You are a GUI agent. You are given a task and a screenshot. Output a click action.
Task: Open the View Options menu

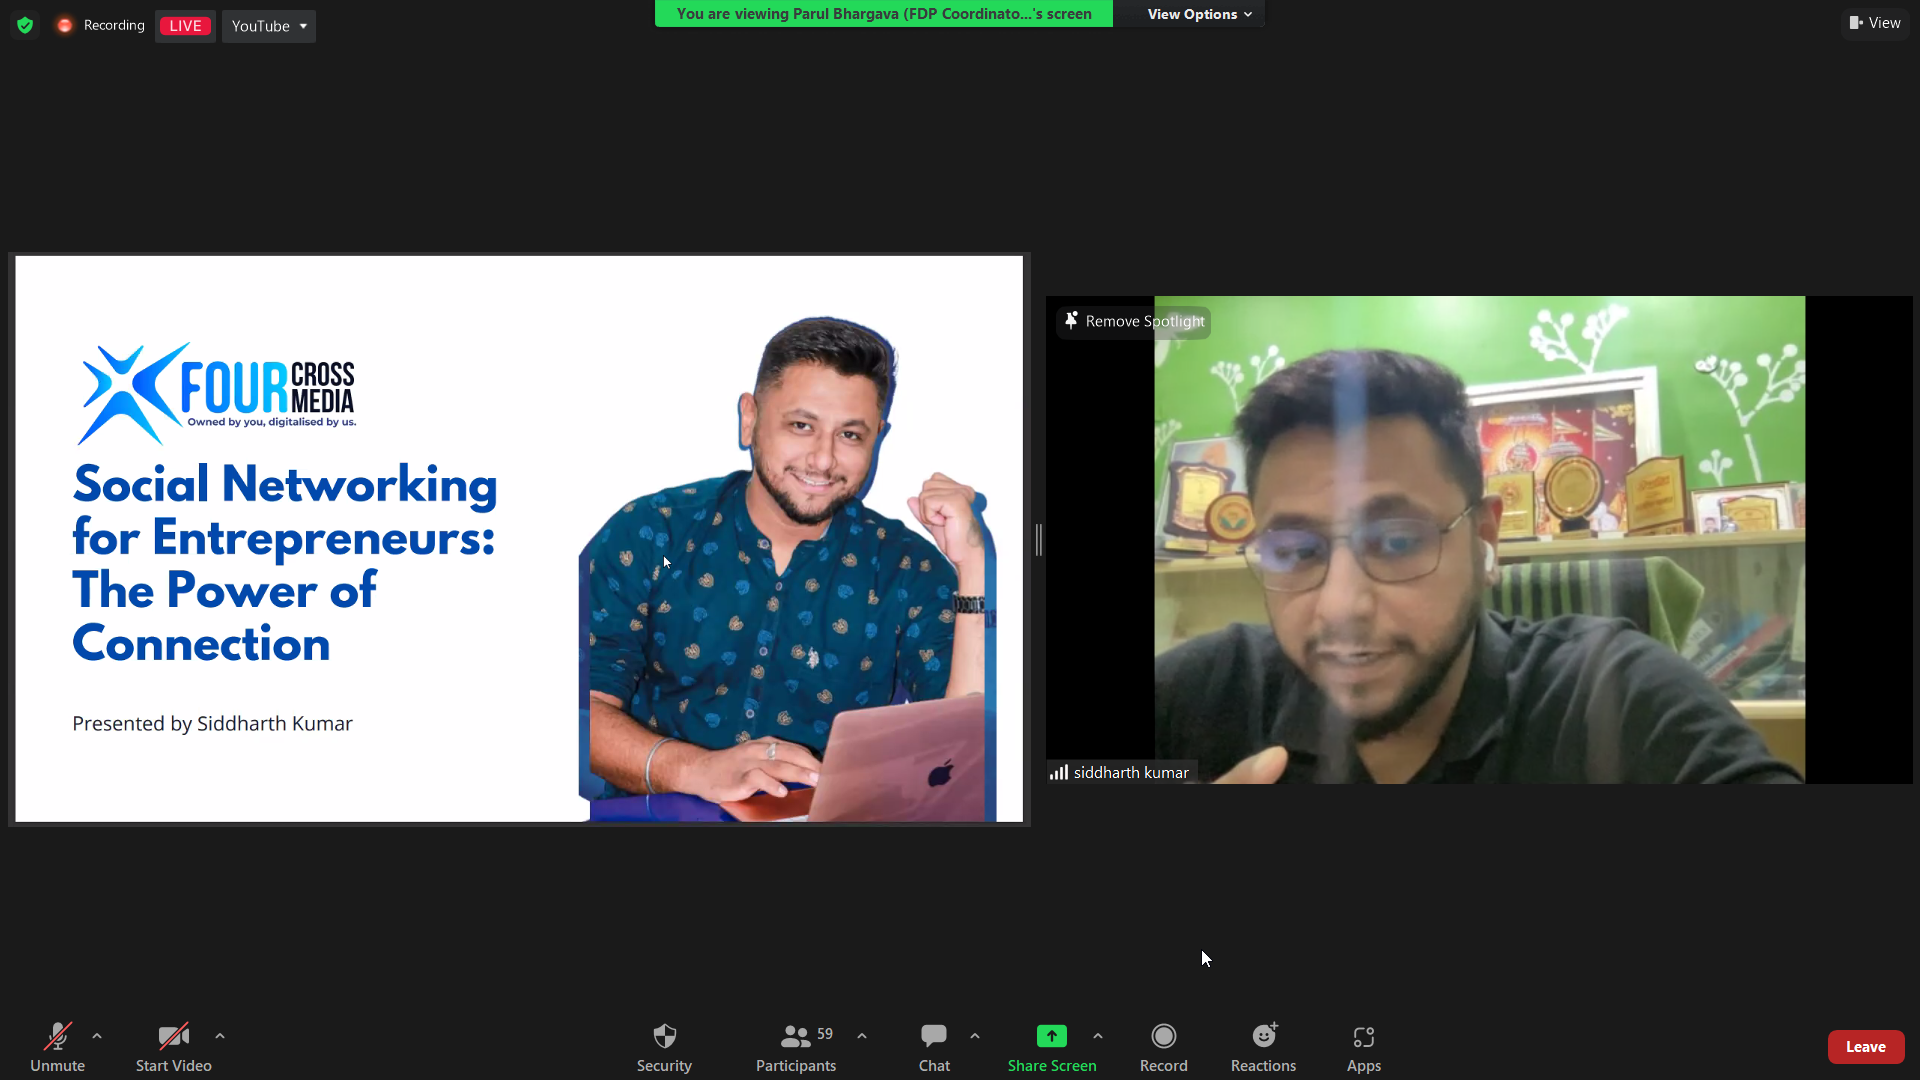tap(1198, 14)
